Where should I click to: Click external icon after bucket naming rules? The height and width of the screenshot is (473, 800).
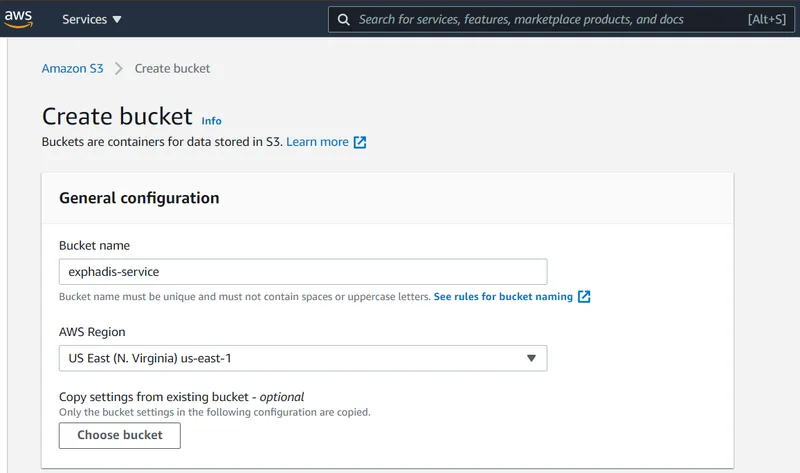click(x=584, y=296)
